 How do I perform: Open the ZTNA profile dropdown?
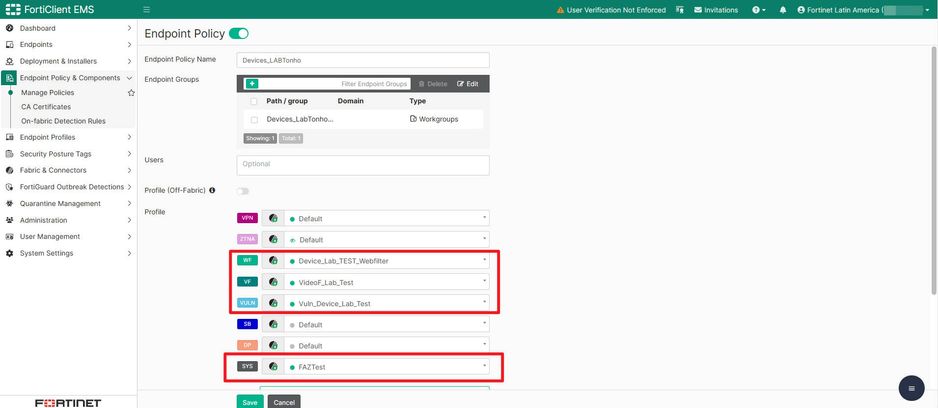click(387, 239)
